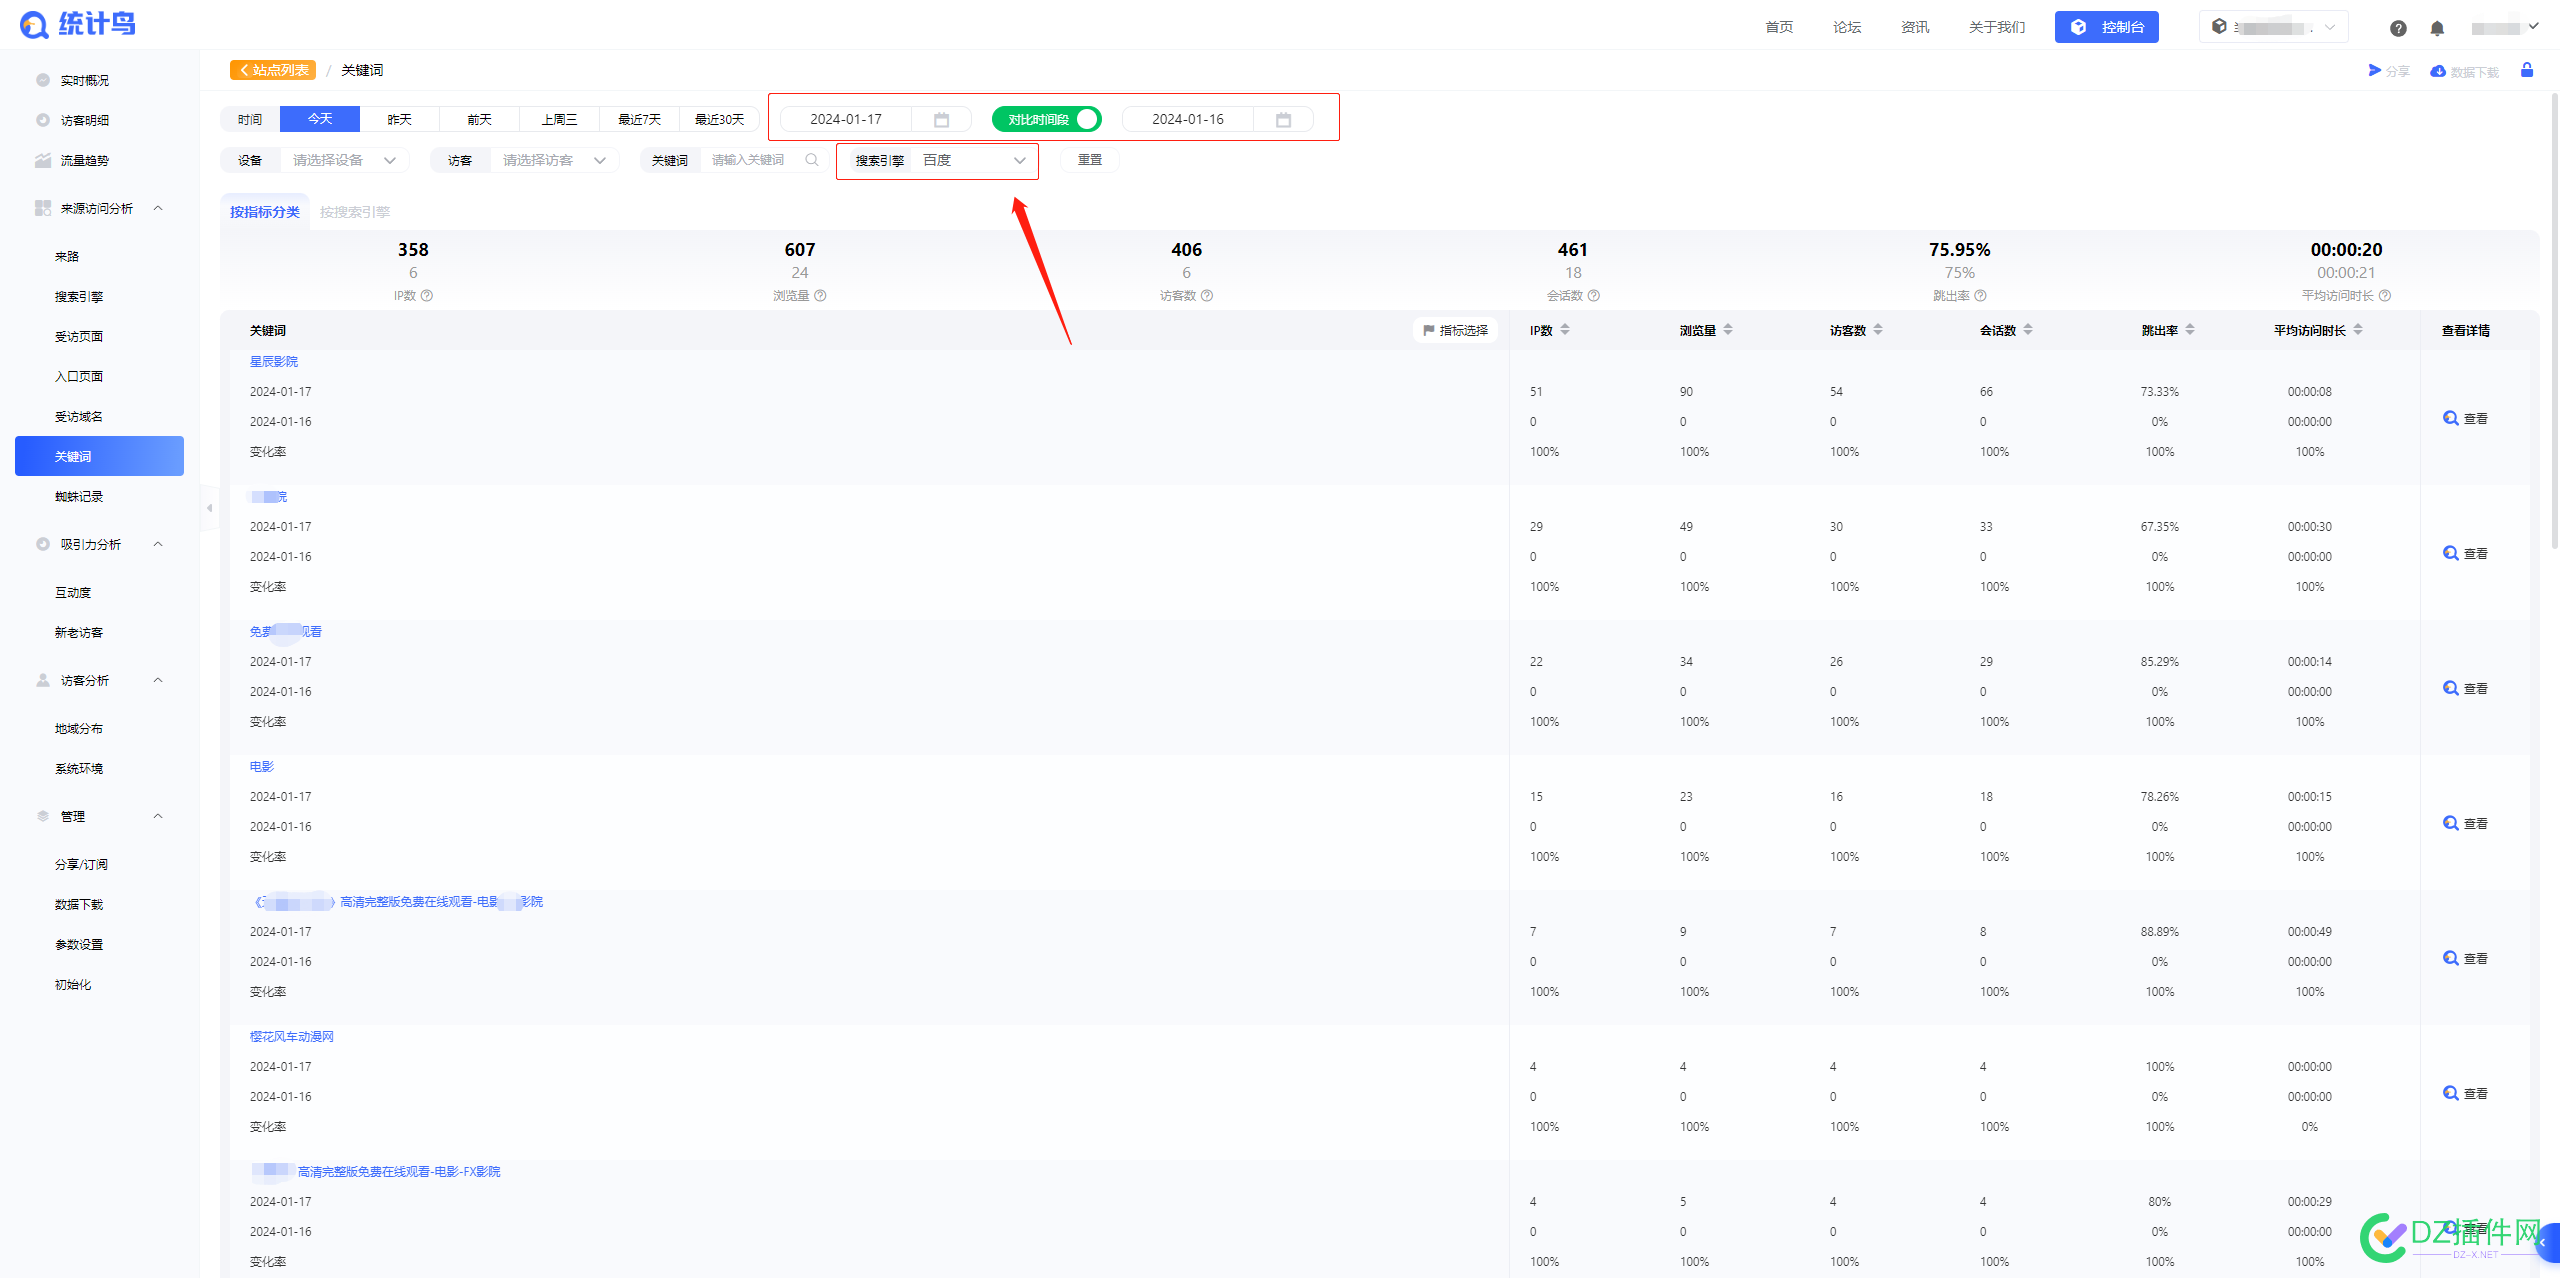2560x1278 pixels.
Task: Sort table by 访客数 column arrows
Action: (x=1878, y=330)
